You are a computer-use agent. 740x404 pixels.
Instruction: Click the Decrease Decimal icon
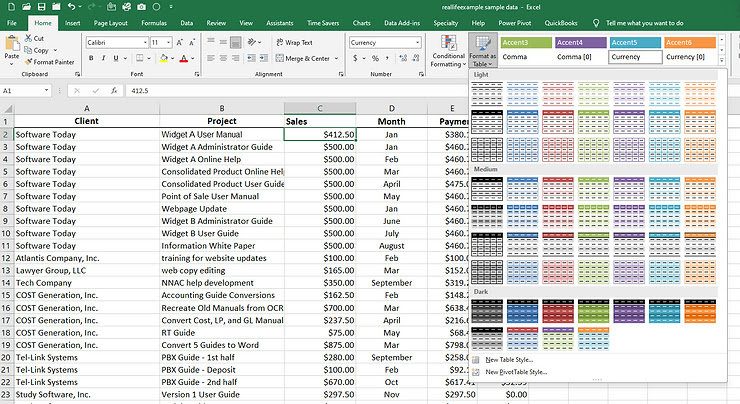tap(416, 58)
